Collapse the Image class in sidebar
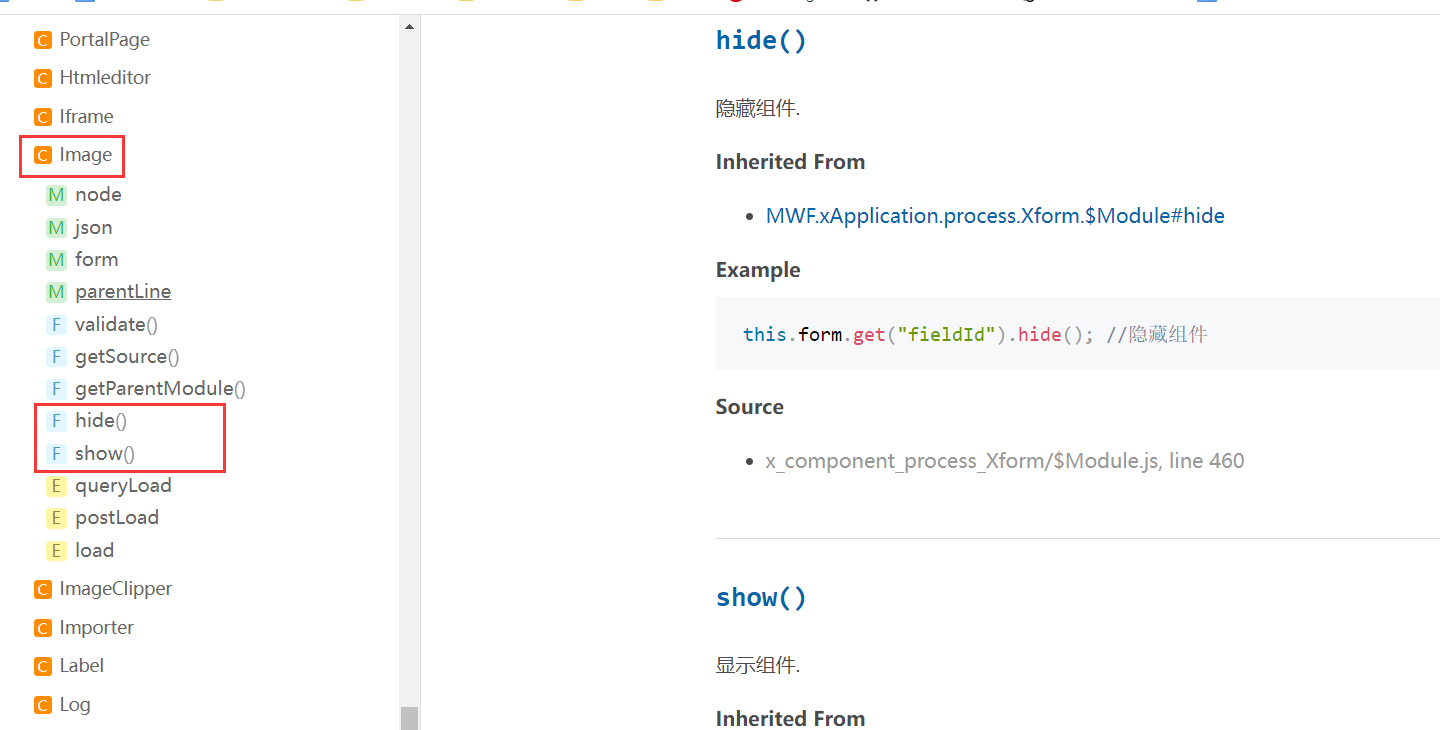Image resolution: width=1440 pixels, height=730 pixels. 85,155
